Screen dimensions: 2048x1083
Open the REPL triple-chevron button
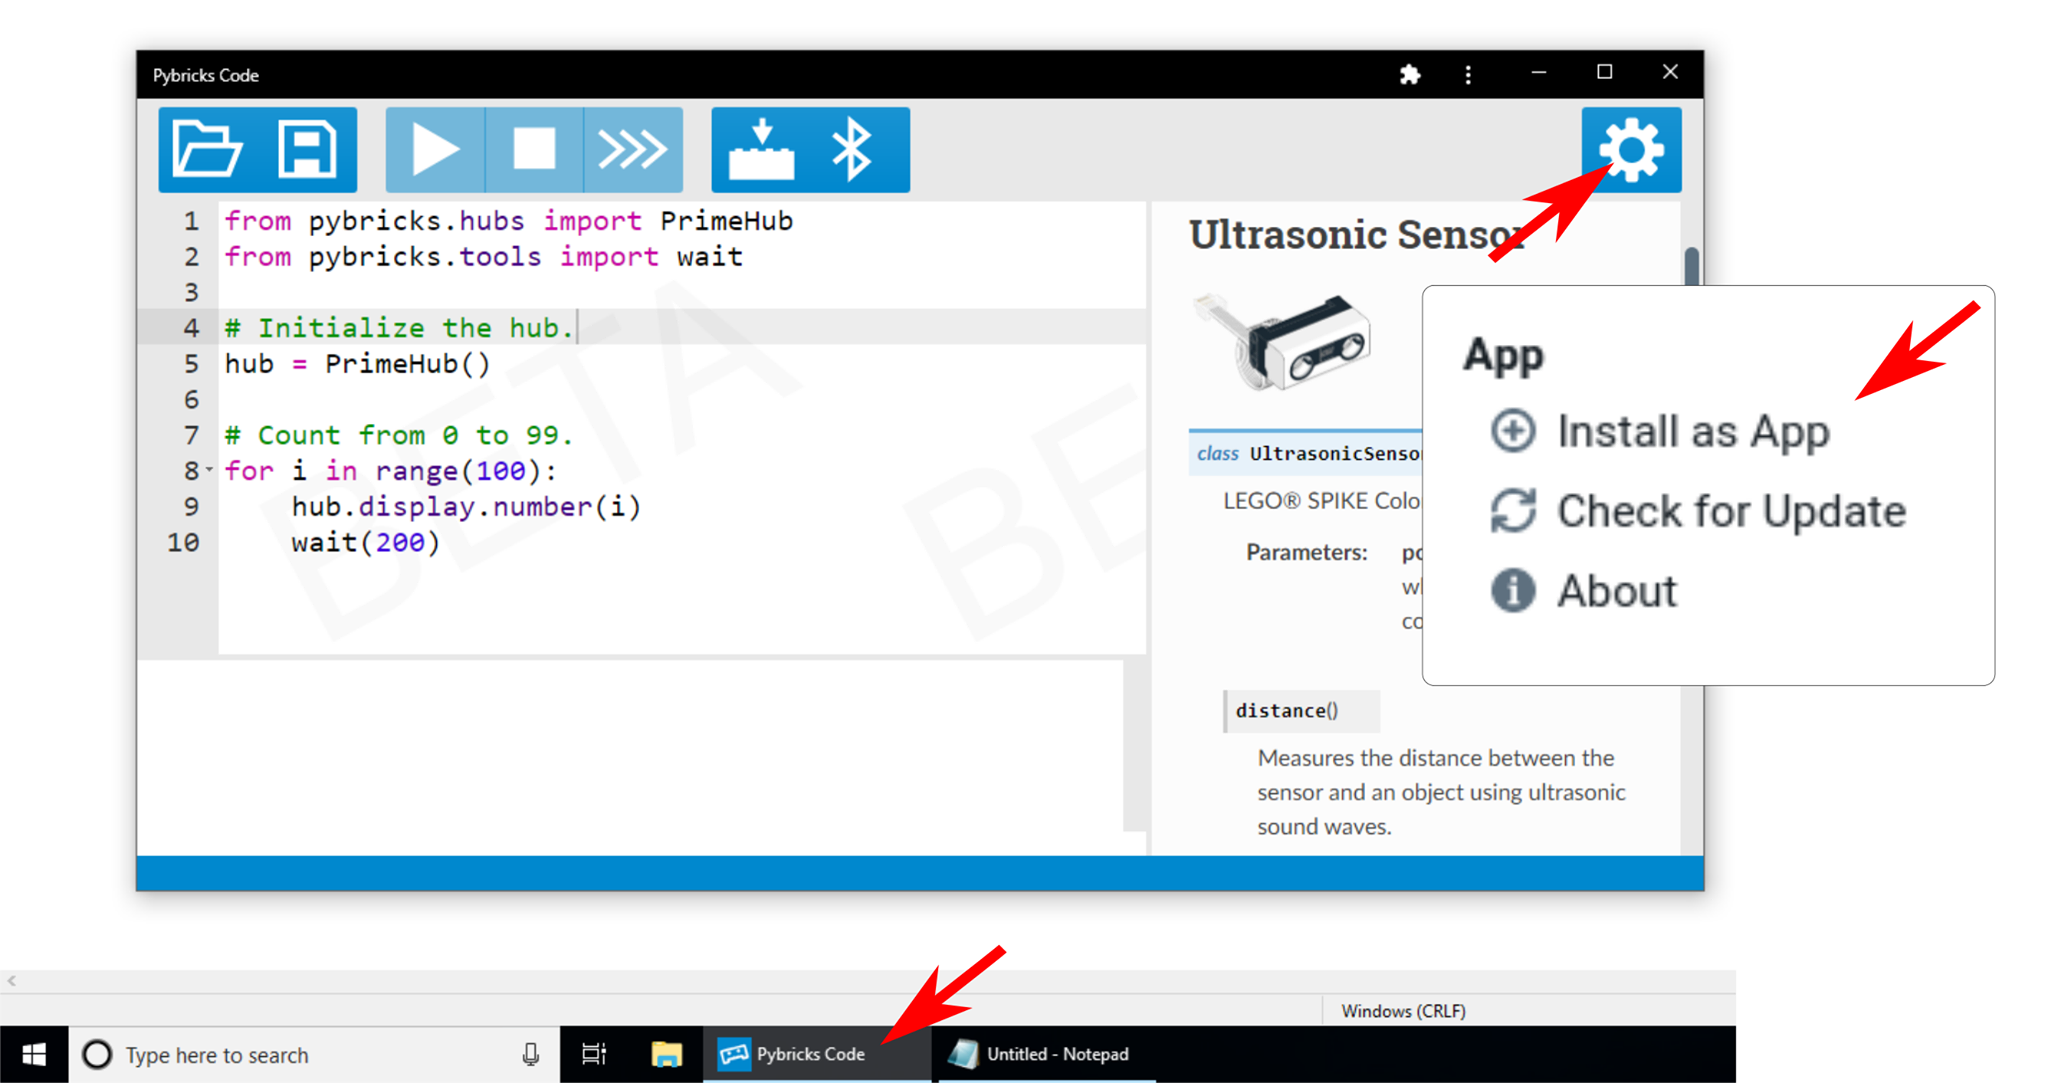coord(633,150)
